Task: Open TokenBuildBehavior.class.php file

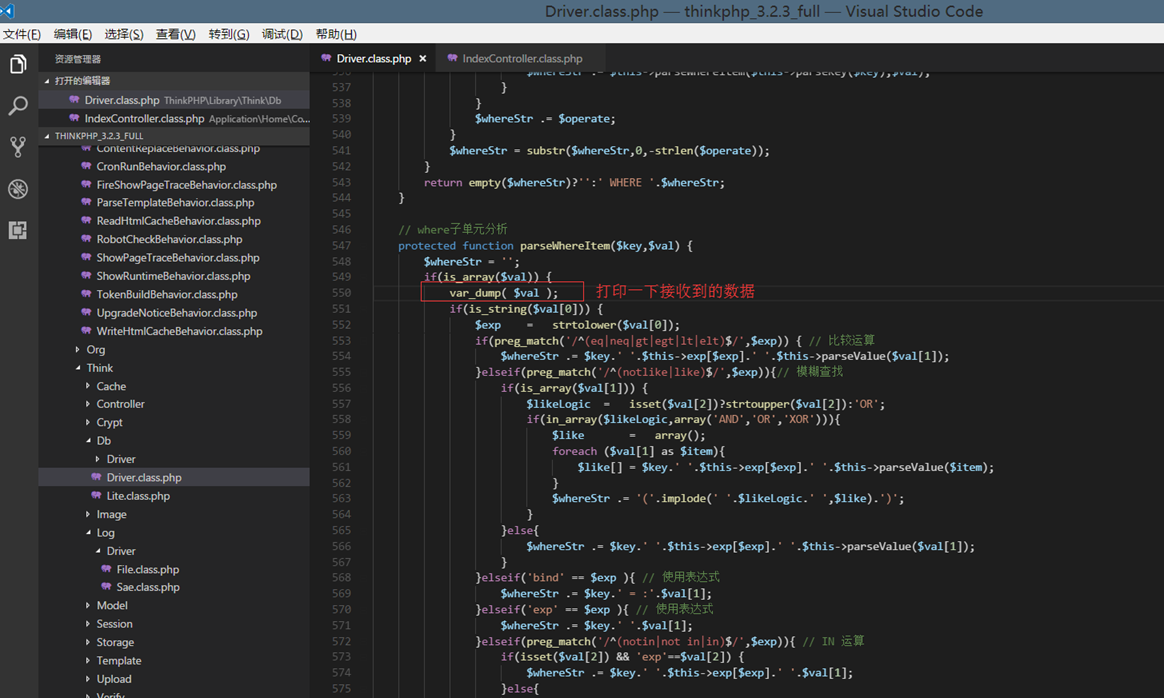Action: [167, 295]
